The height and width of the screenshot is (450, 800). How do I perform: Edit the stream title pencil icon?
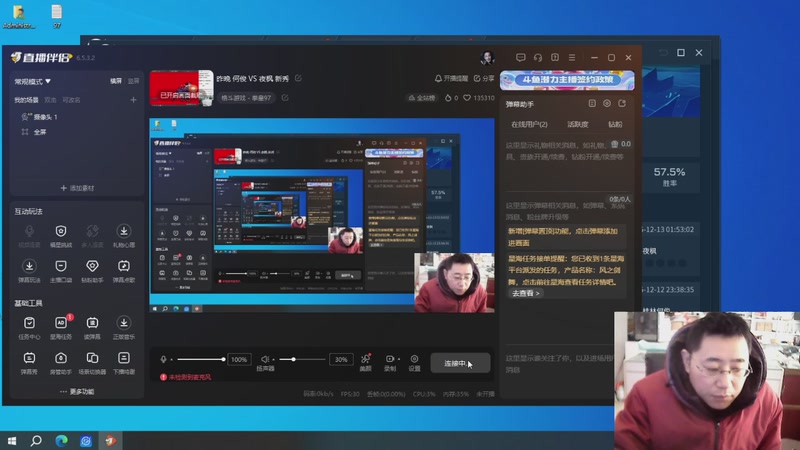coord(298,78)
